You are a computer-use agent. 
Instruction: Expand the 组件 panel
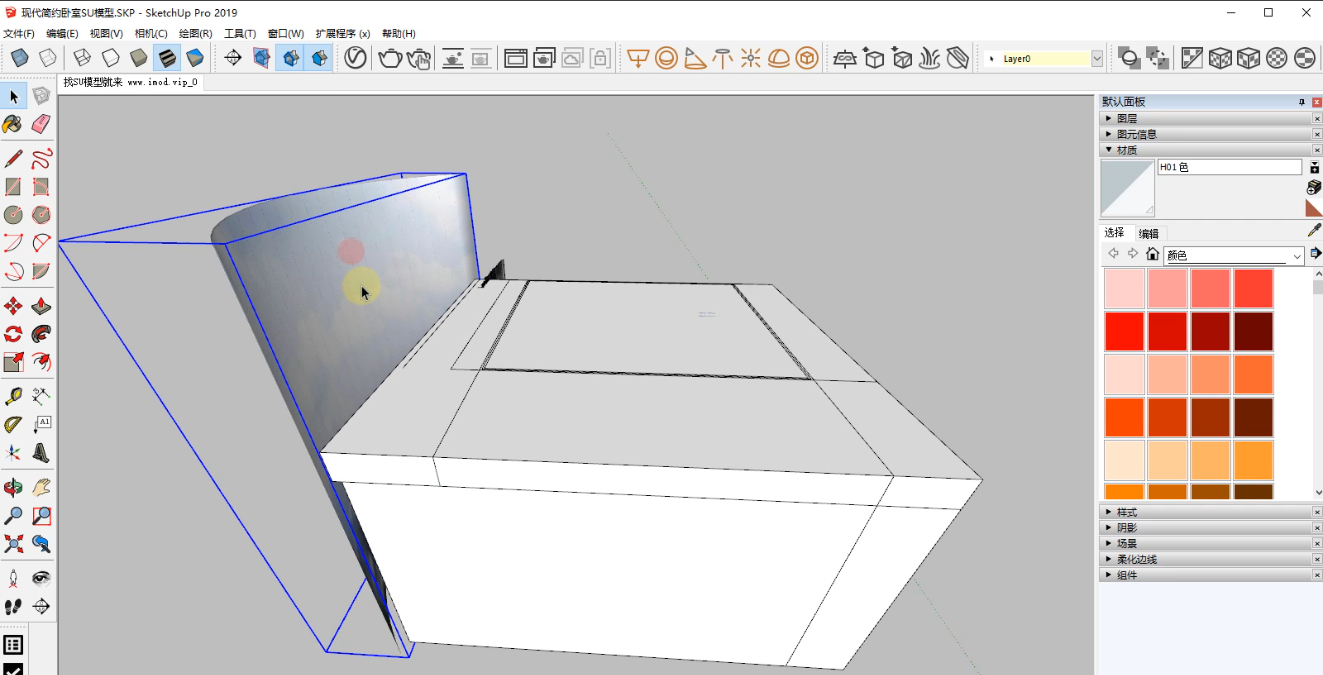1108,575
